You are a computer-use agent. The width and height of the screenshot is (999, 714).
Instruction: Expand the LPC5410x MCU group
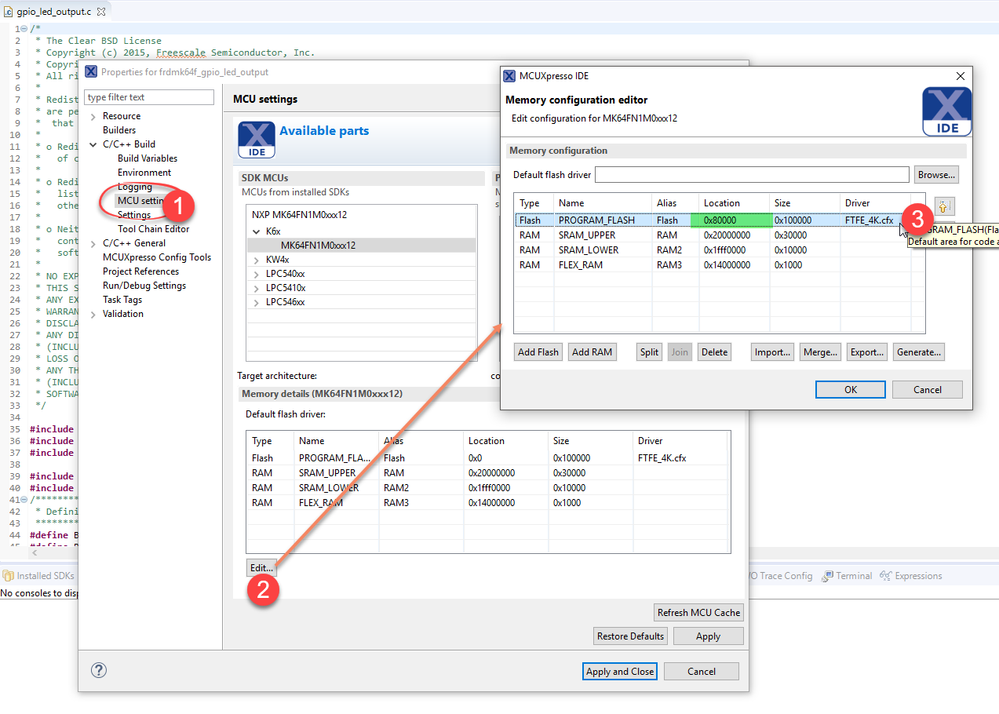(x=256, y=288)
